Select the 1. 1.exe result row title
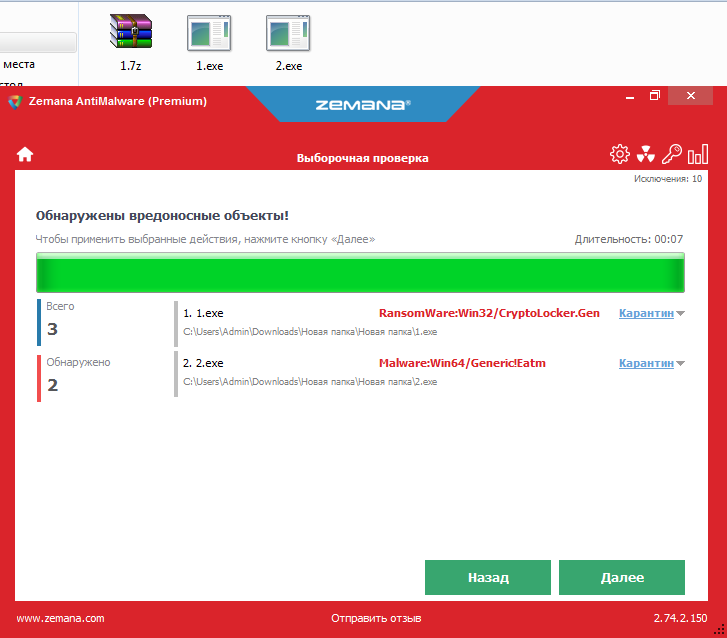The image size is (727, 638). pyautogui.click(x=203, y=313)
